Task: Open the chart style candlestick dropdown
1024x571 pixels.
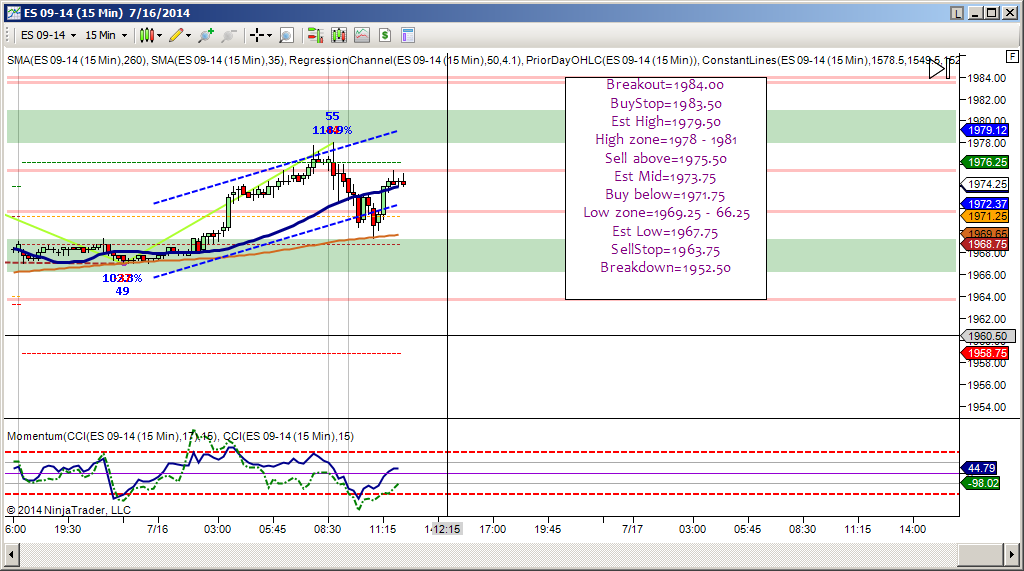Action: (150, 35)
